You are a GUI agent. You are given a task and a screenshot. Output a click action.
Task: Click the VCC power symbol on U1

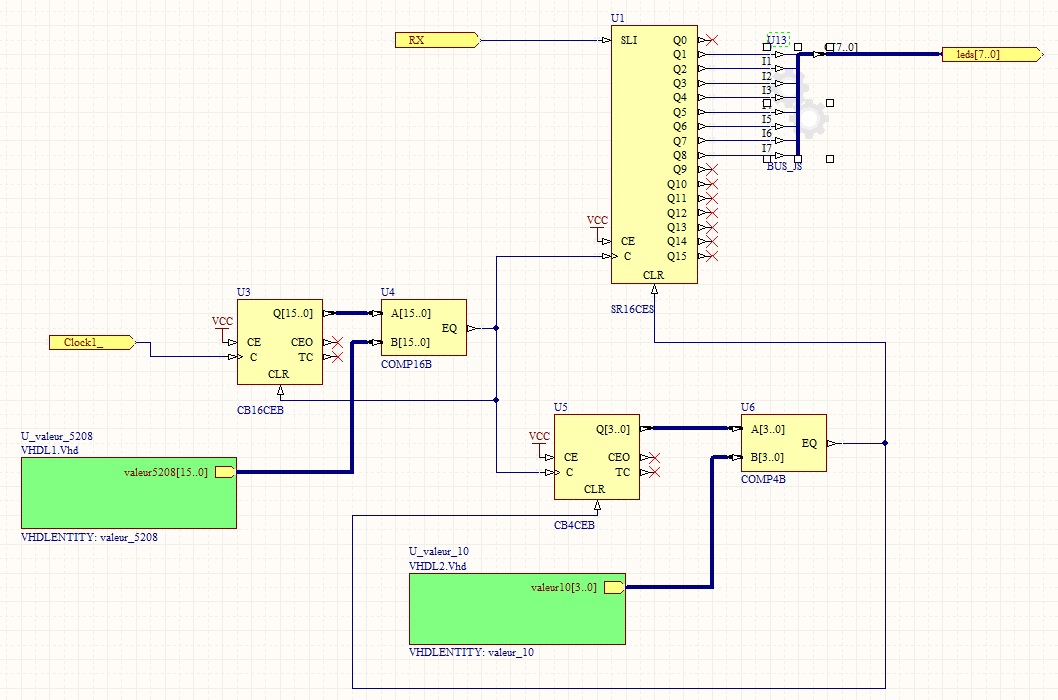tap(597, 222)
